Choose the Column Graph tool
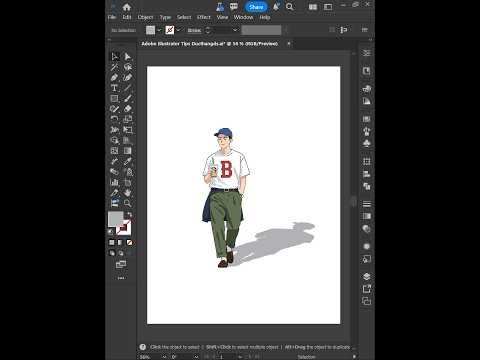 point(114,182)
